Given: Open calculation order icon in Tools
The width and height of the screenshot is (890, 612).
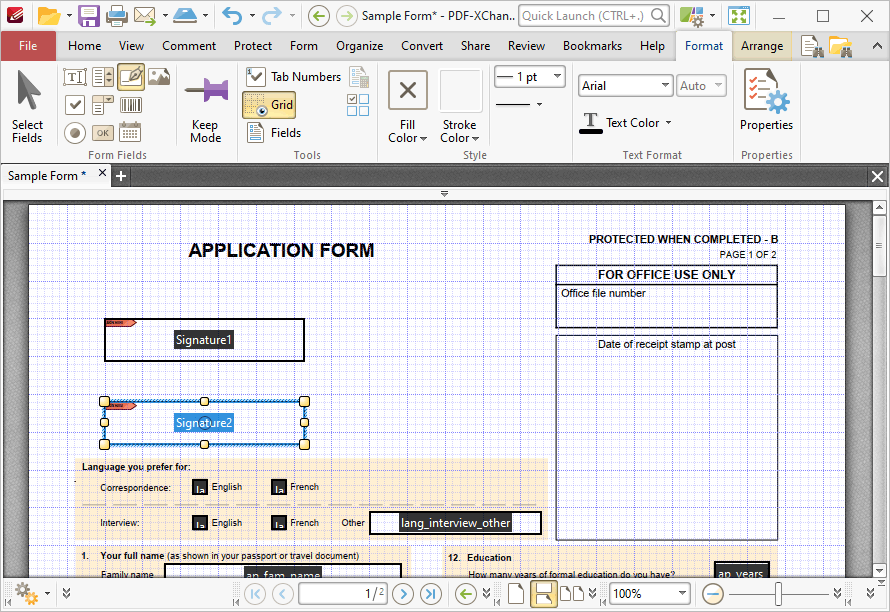Looking at the screenshot, I should 359,77.
